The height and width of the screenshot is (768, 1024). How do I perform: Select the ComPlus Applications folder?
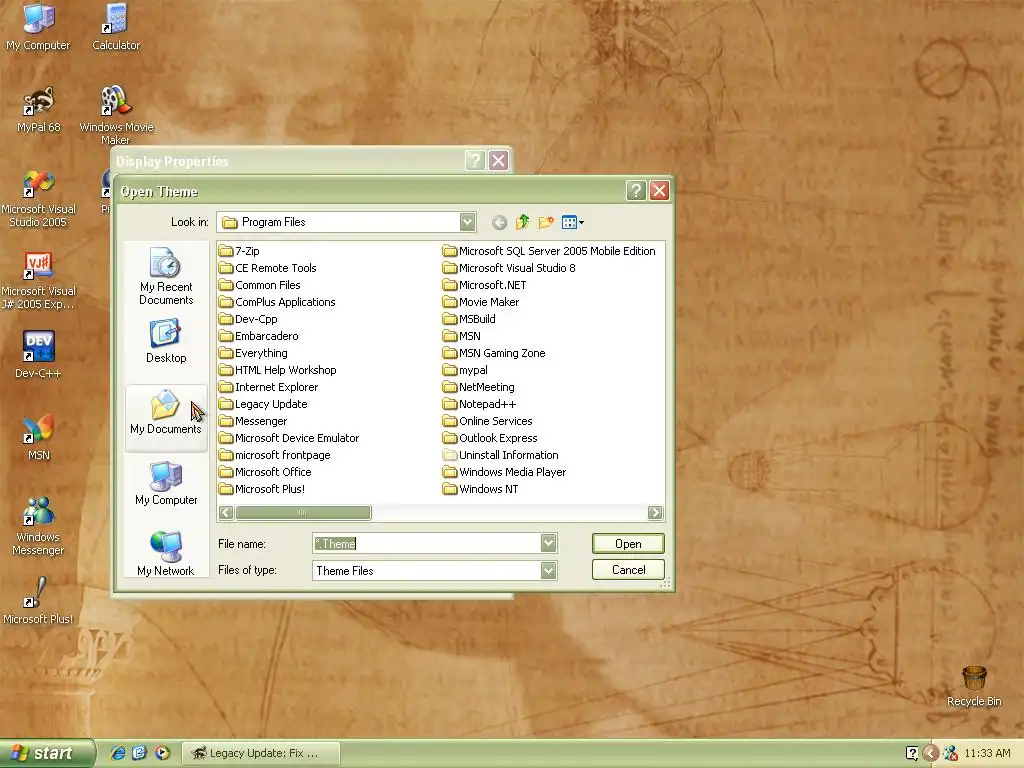click(x=278, y=302)
